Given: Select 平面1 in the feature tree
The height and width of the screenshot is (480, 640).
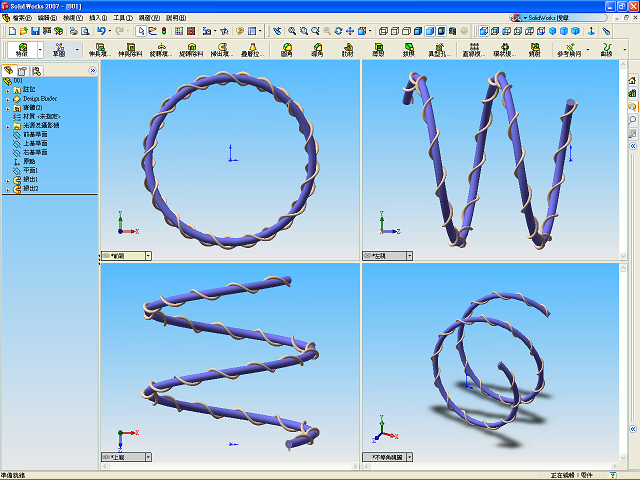Looking at the screenshot, I should click(25, 170).
